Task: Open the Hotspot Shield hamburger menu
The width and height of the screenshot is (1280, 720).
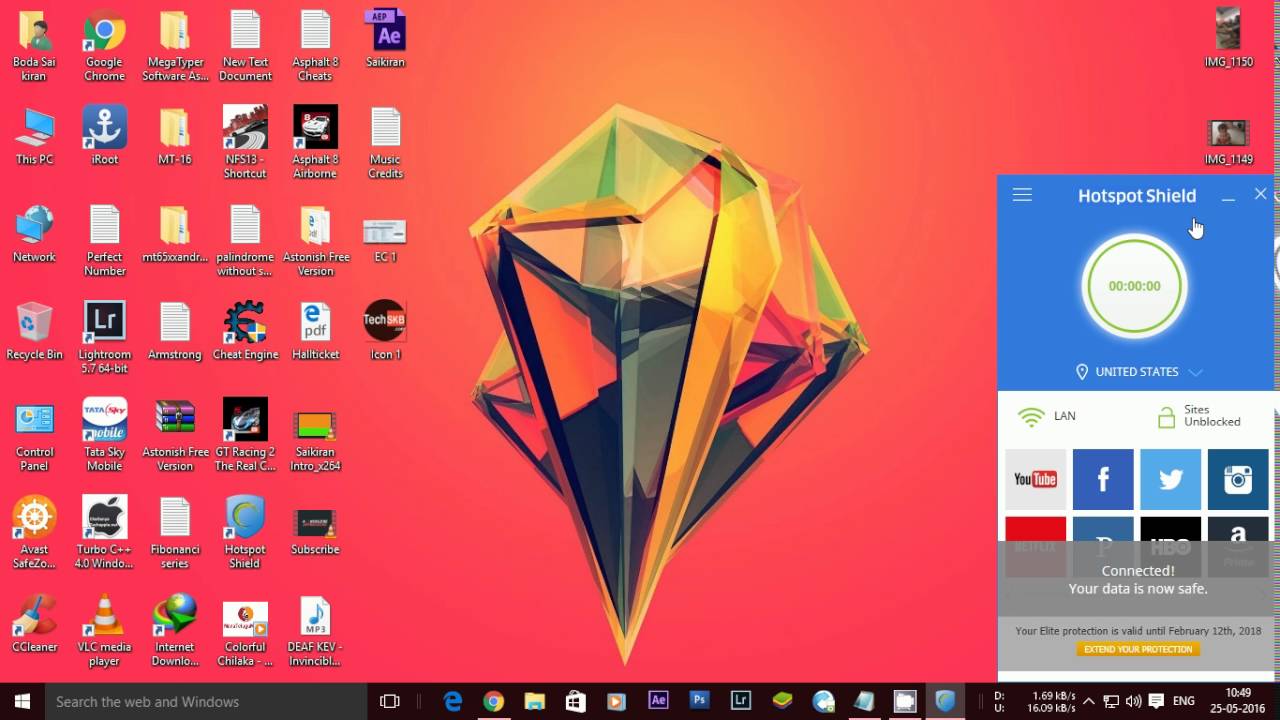Action: [x=1022, y=195]
